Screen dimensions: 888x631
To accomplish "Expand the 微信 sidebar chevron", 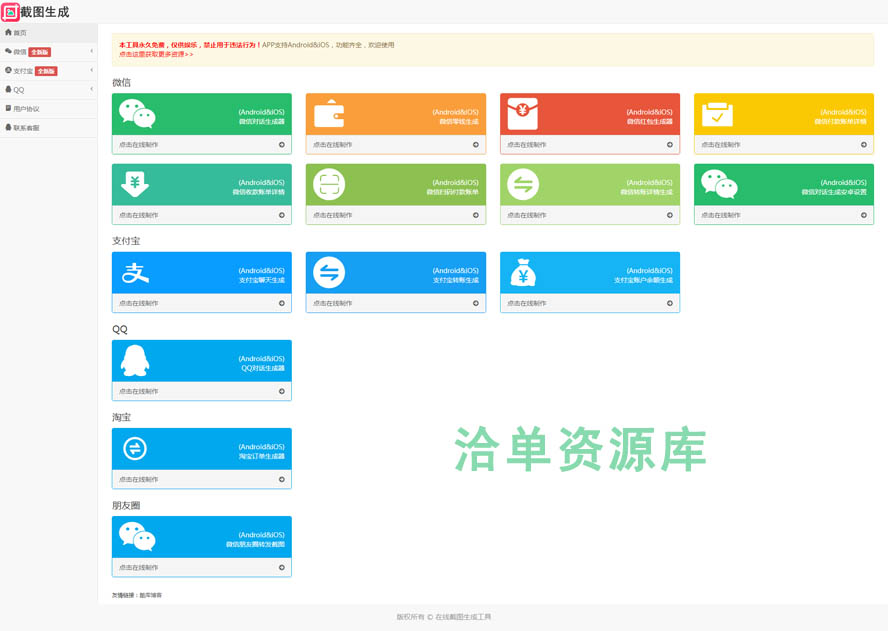I will pos(92,52).
